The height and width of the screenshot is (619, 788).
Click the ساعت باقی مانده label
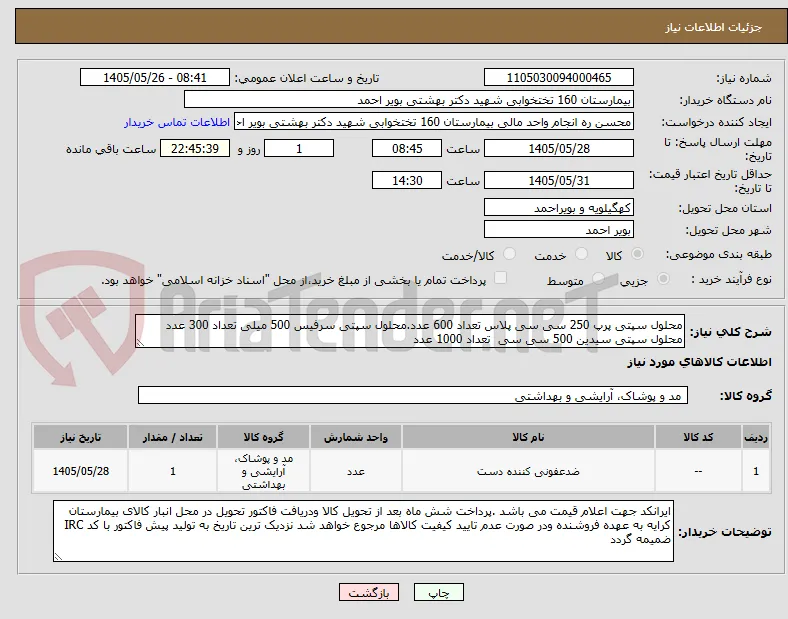pyautogui.click(x=111, y=149)
